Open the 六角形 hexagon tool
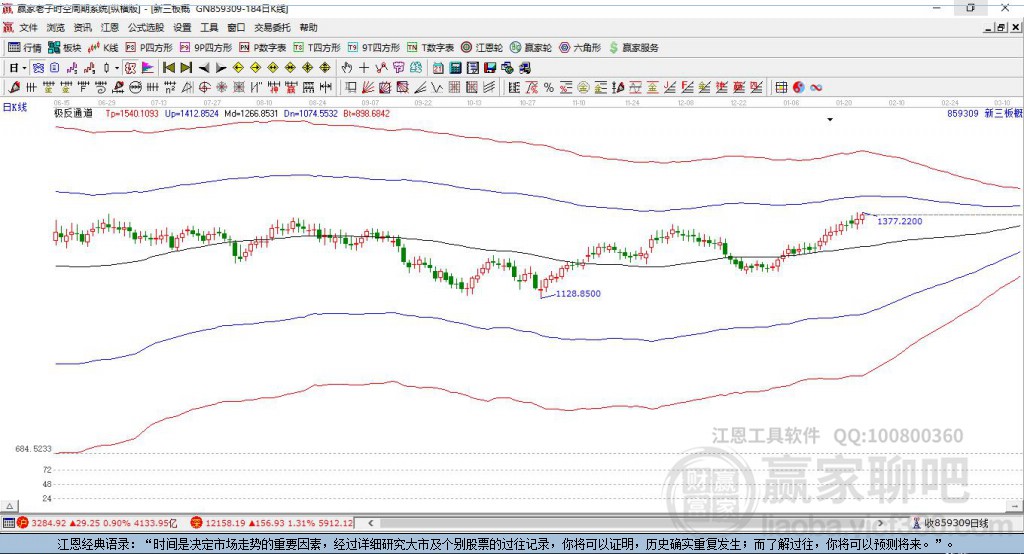 pos(580,48)
